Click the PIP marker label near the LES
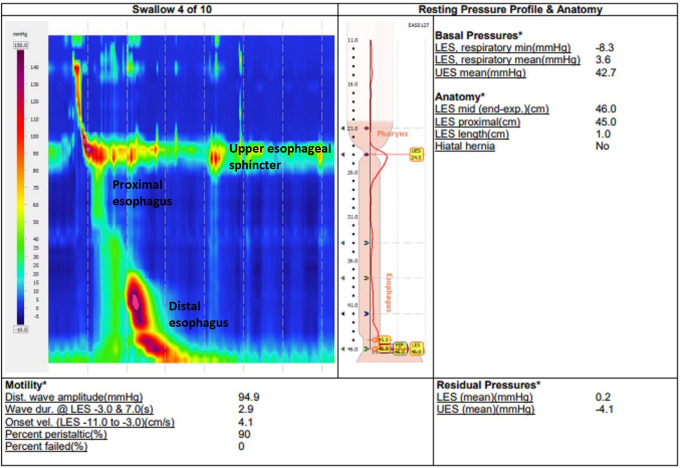Screen dimensions: 681x468 400,348
